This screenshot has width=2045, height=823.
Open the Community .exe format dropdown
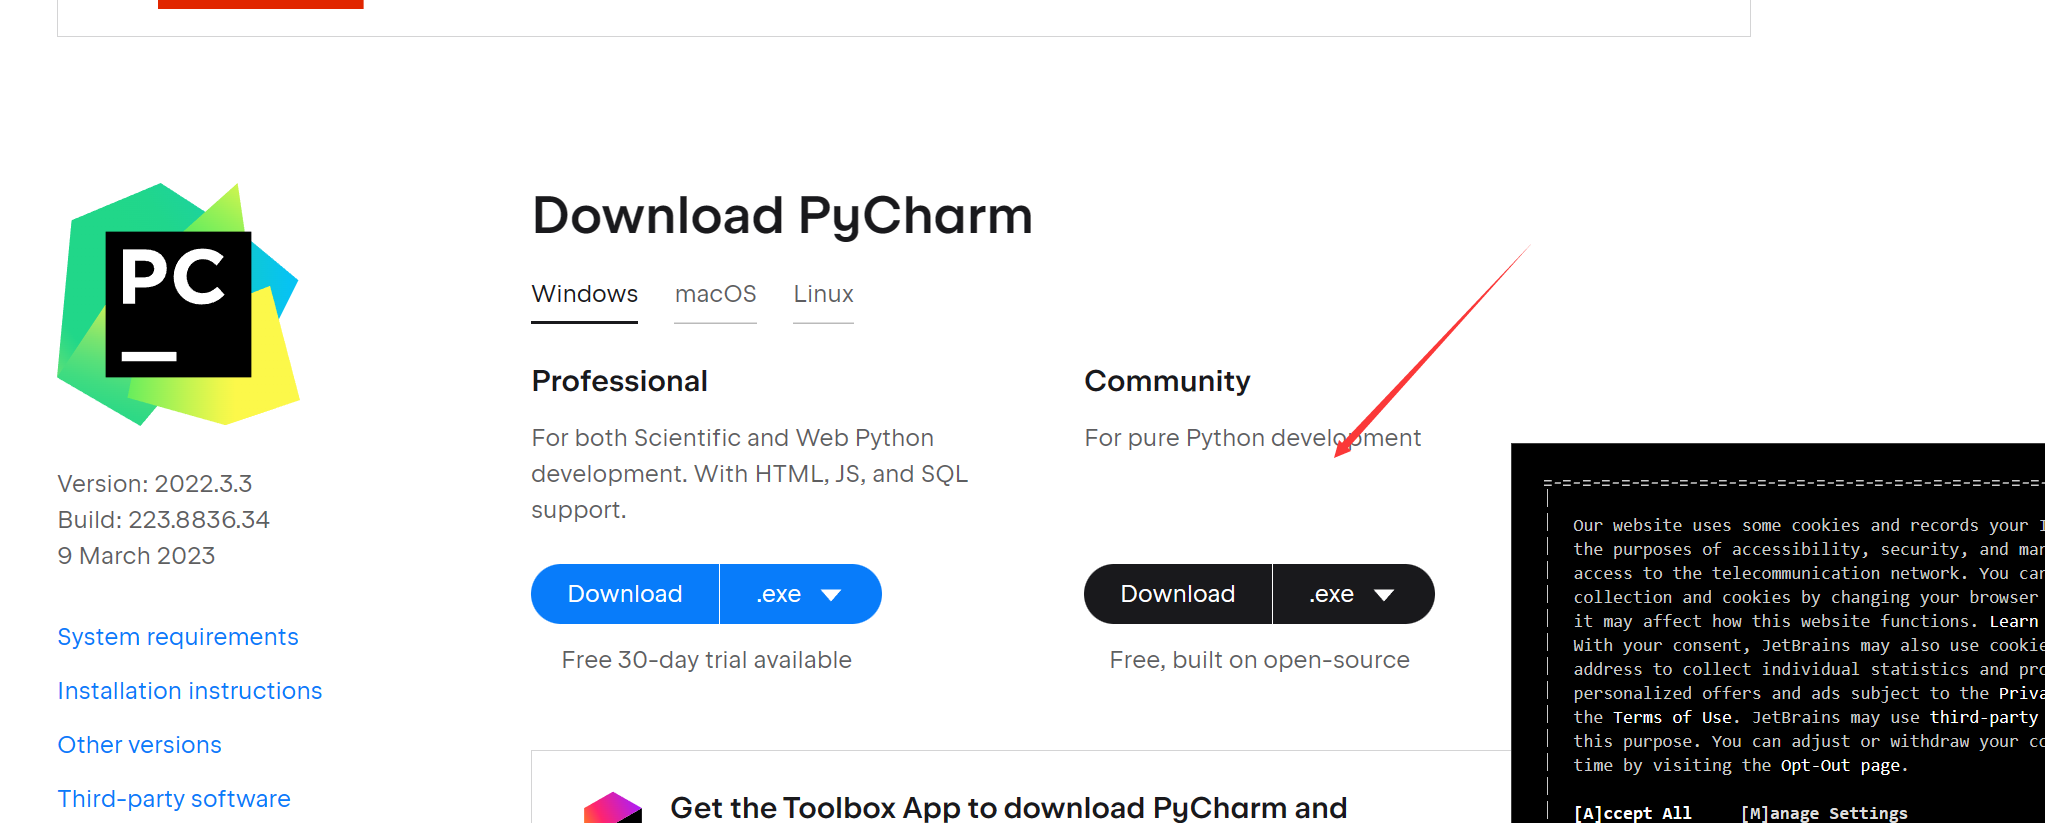[1353, 594]
